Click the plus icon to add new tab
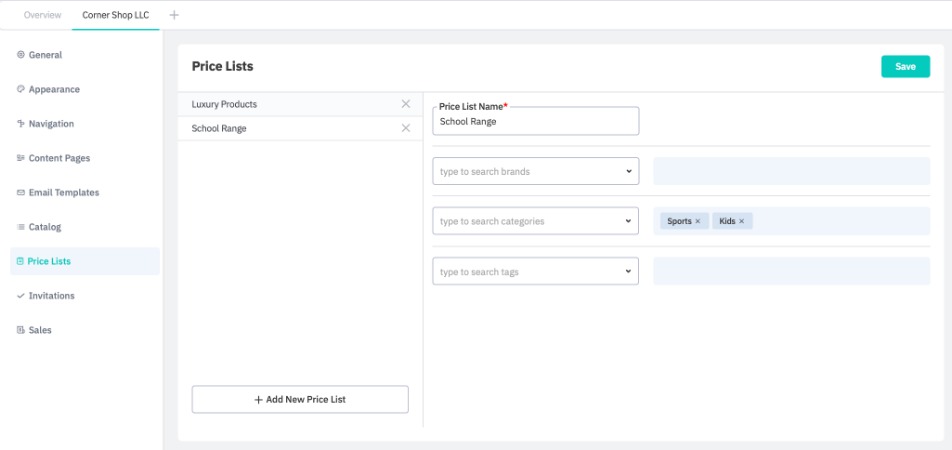The height and width of the screenshot is (450, 952). click(175, 15)
